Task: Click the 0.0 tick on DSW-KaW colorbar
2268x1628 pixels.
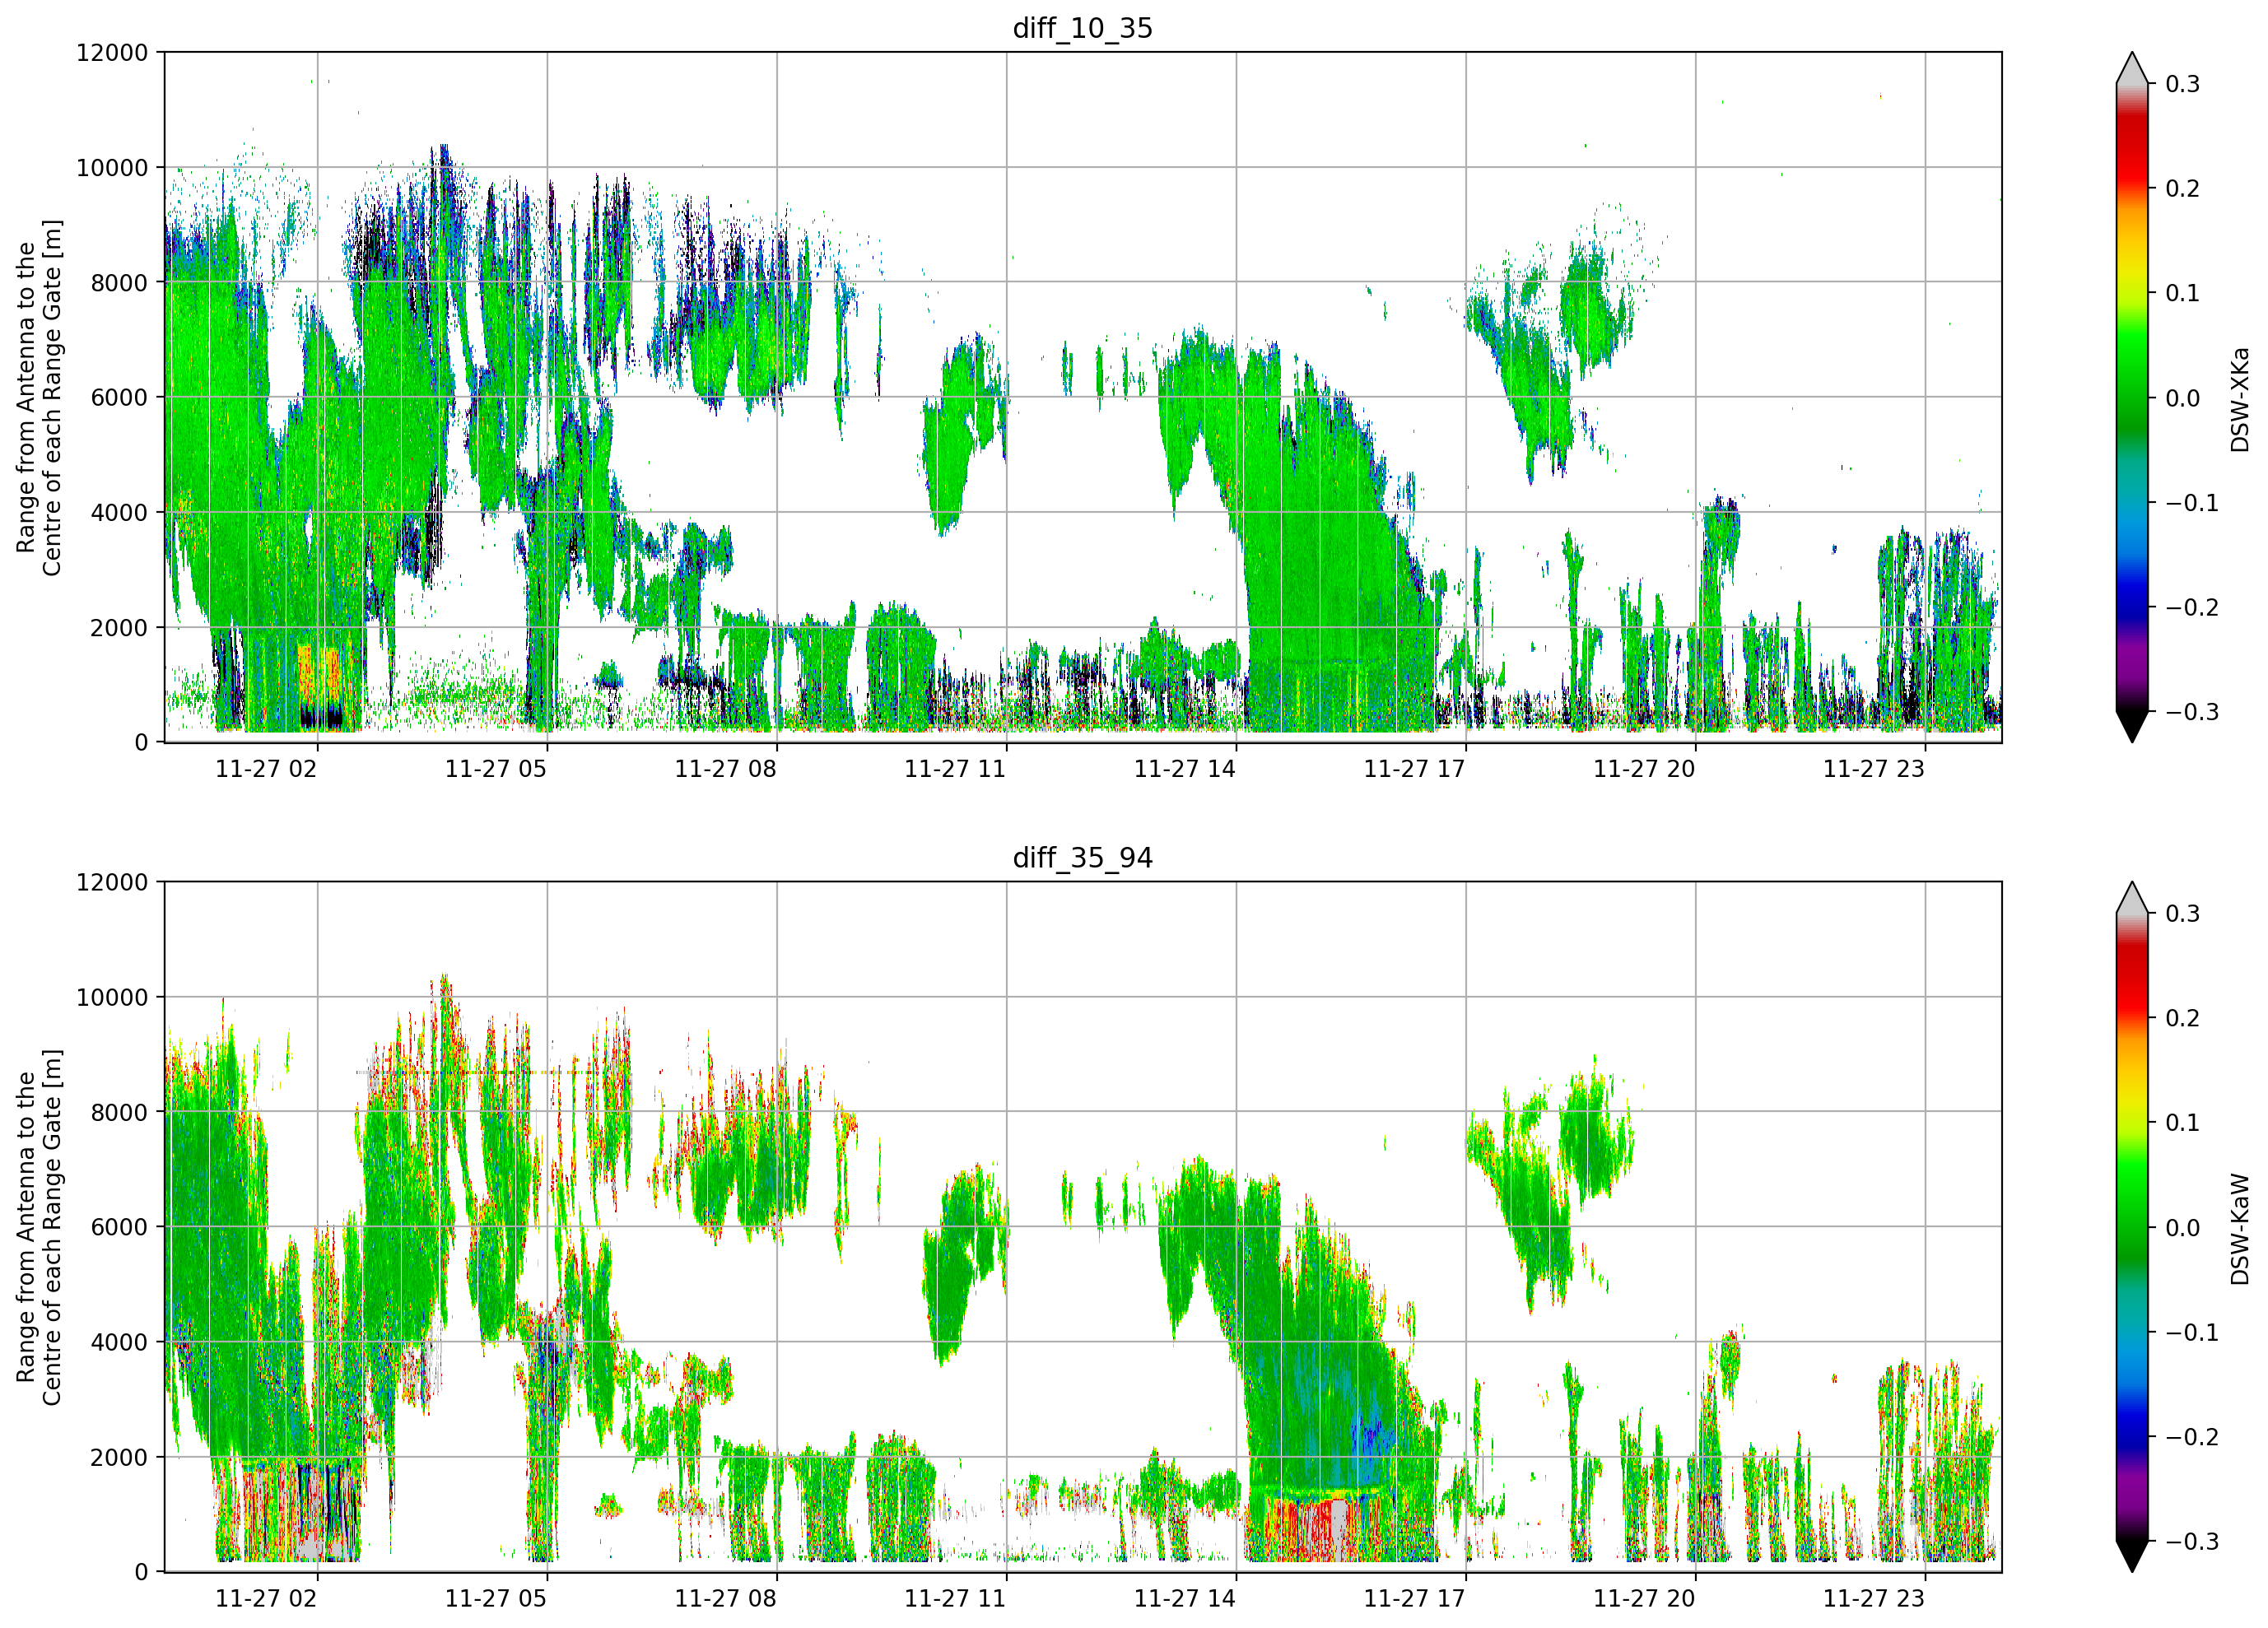Action: point(2183,1228)
